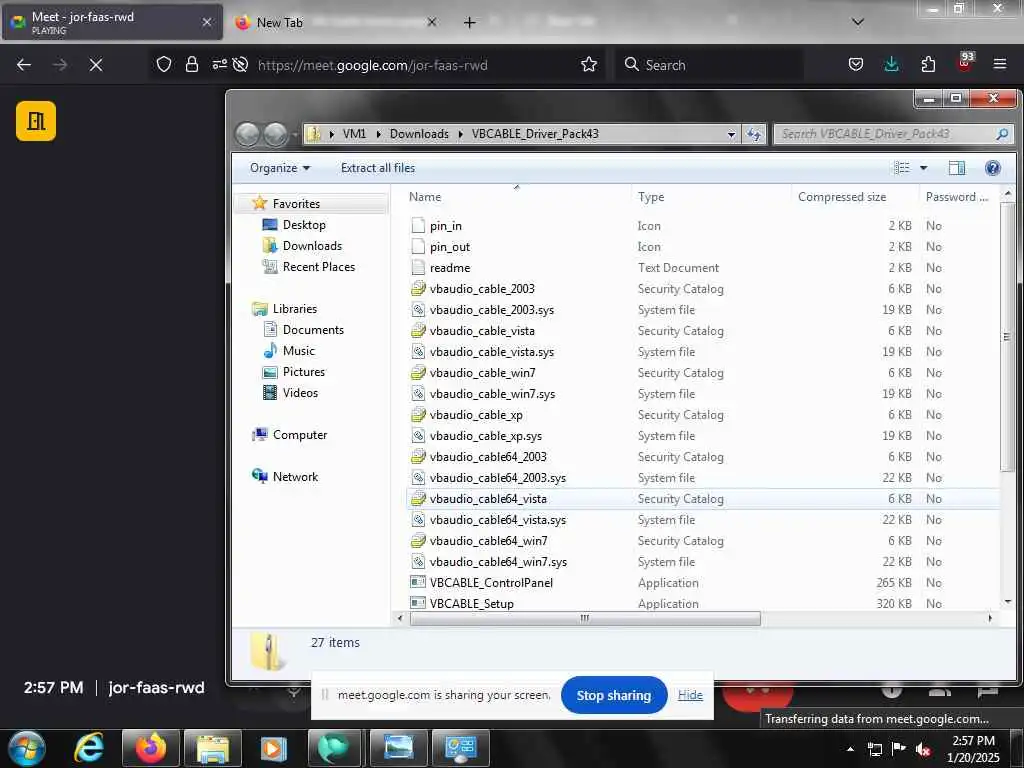Click the change view icon in Explorer
The image size is (1024, 768).
point(902,168)
